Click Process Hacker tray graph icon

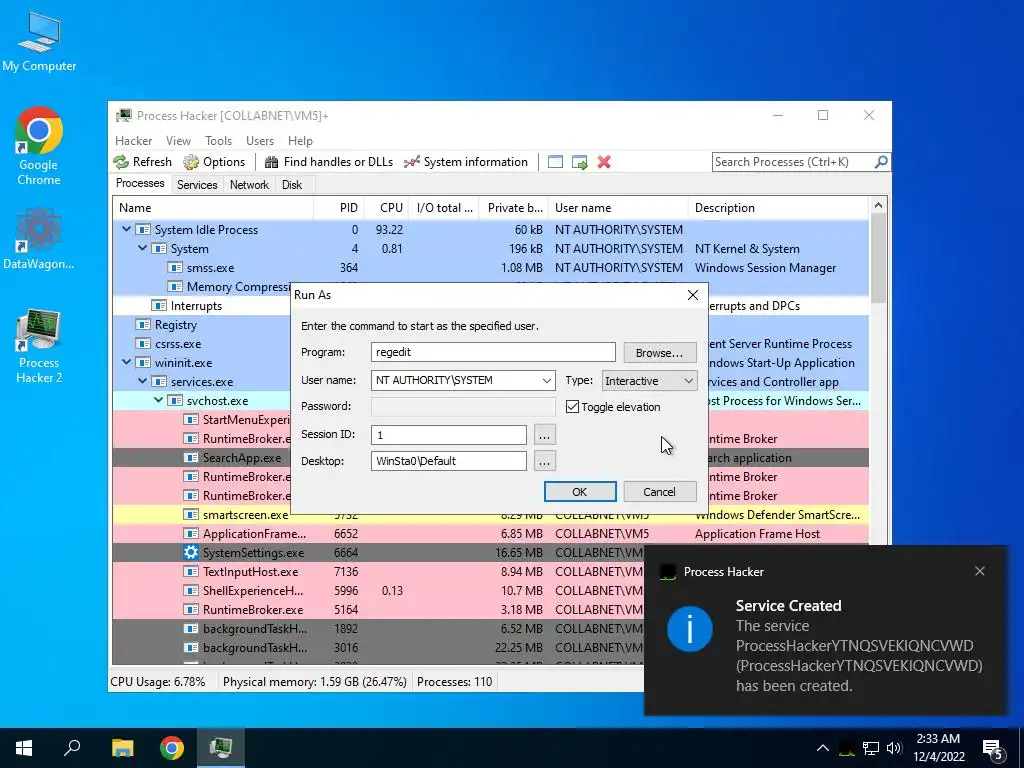[847, 748]
